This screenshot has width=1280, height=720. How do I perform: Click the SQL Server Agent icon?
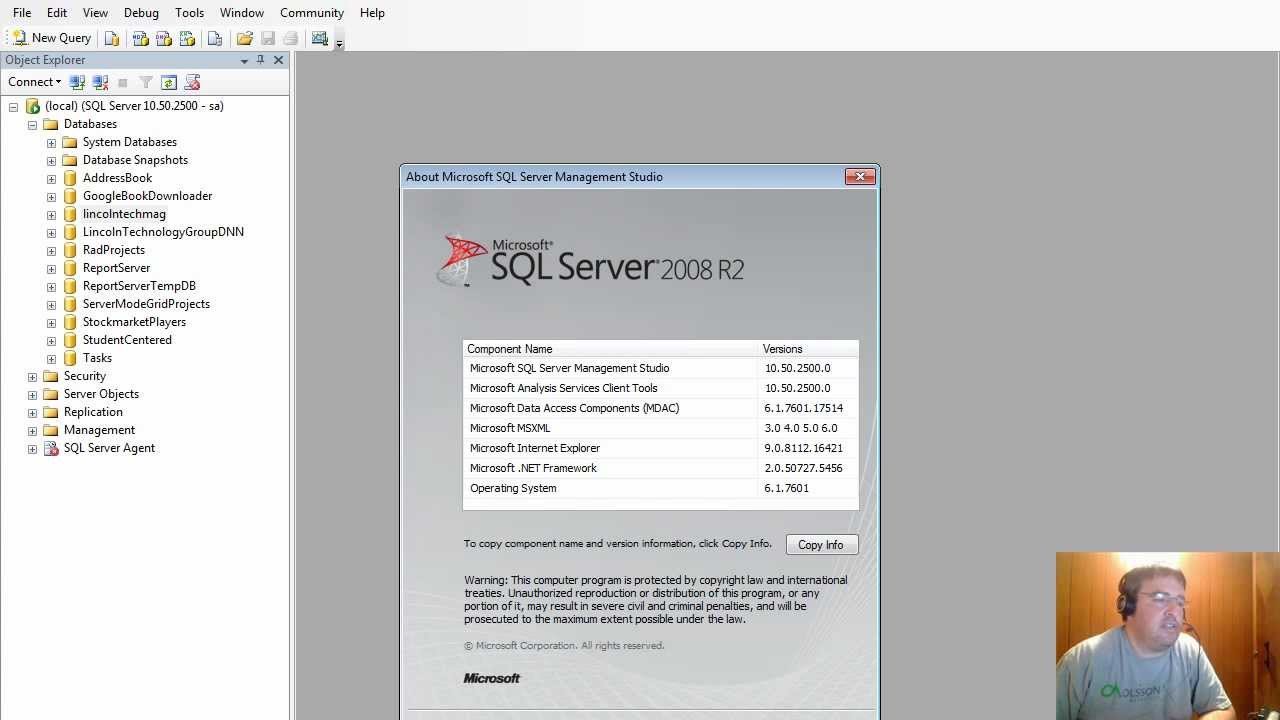pos(51,448)
